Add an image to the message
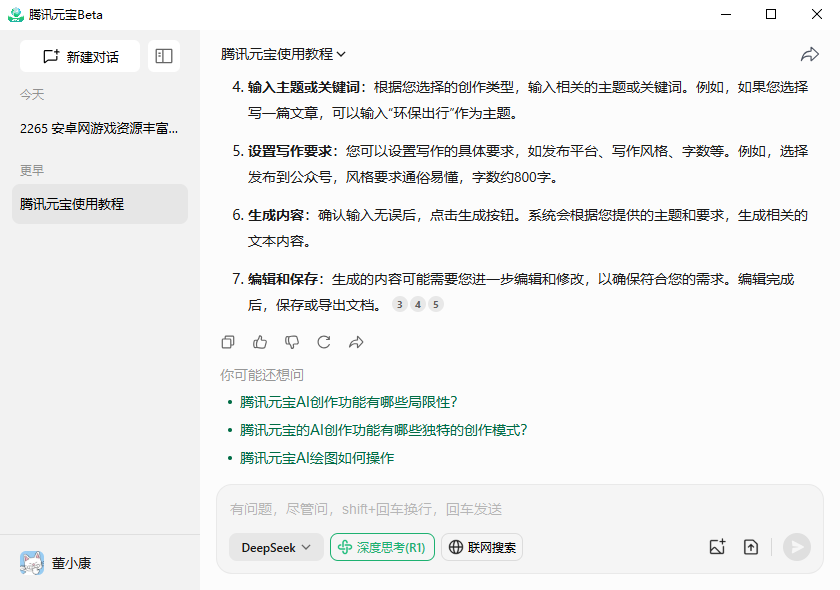This screenshot has width=840, height=590. (x=717, y=547)
